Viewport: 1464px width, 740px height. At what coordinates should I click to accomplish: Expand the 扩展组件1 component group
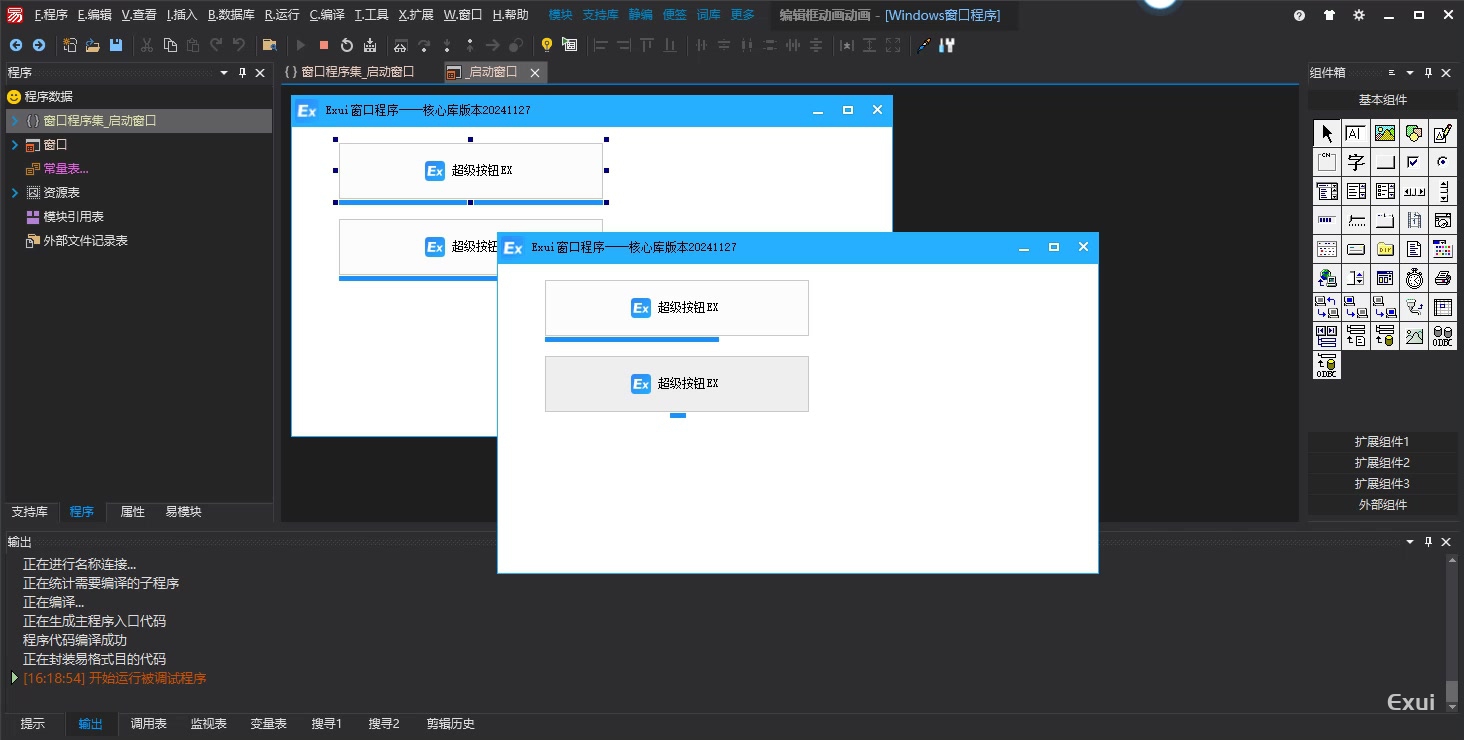pyautogui.click(x=1382, y=442)
